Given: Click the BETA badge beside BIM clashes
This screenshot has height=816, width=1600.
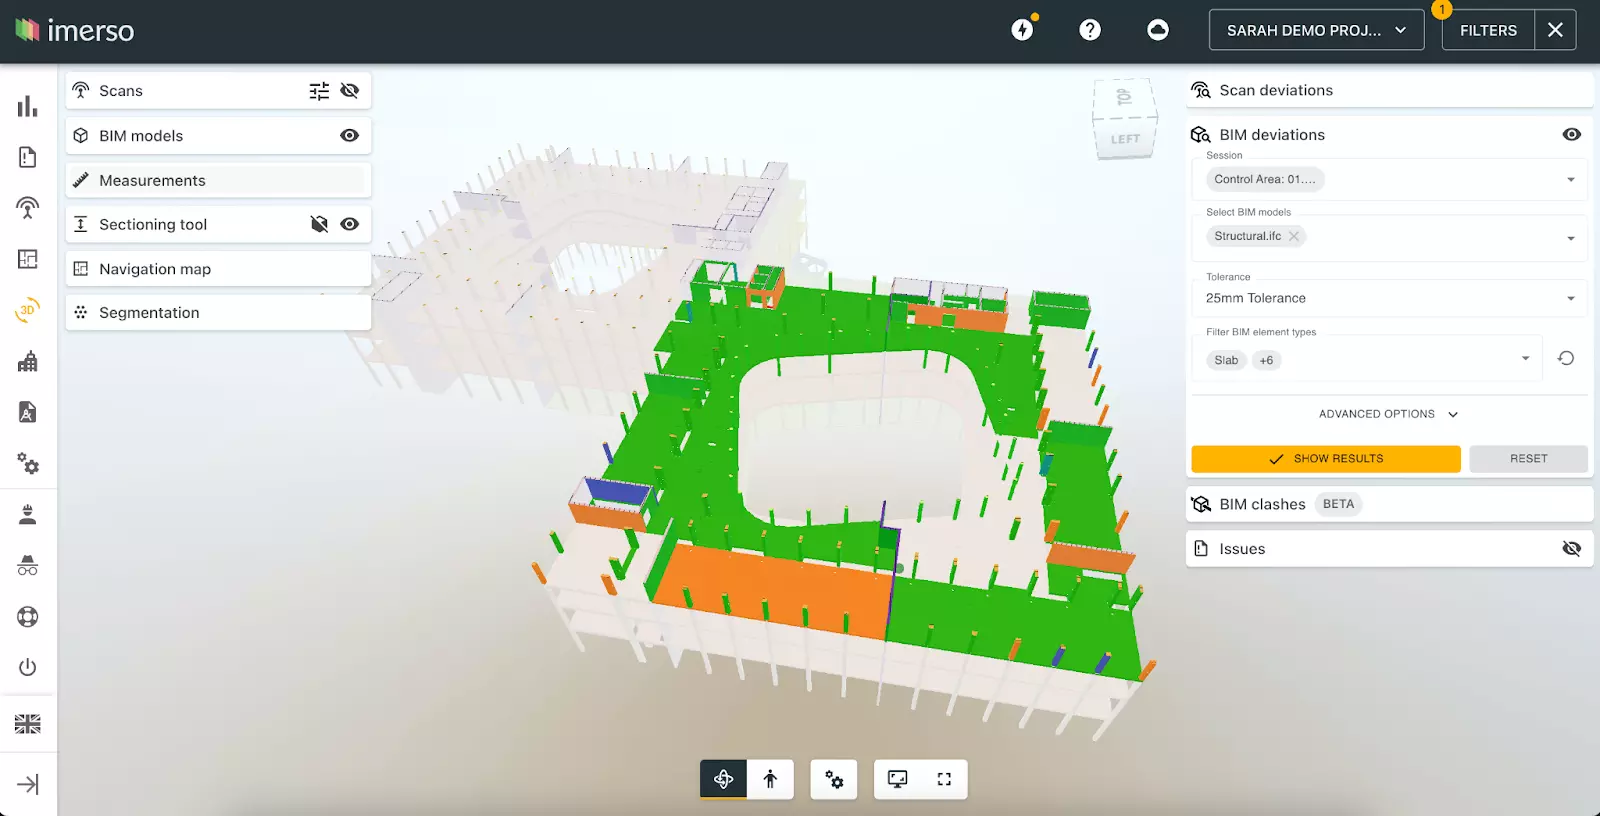Looking at the screenshot, I should coord(1338,504).
